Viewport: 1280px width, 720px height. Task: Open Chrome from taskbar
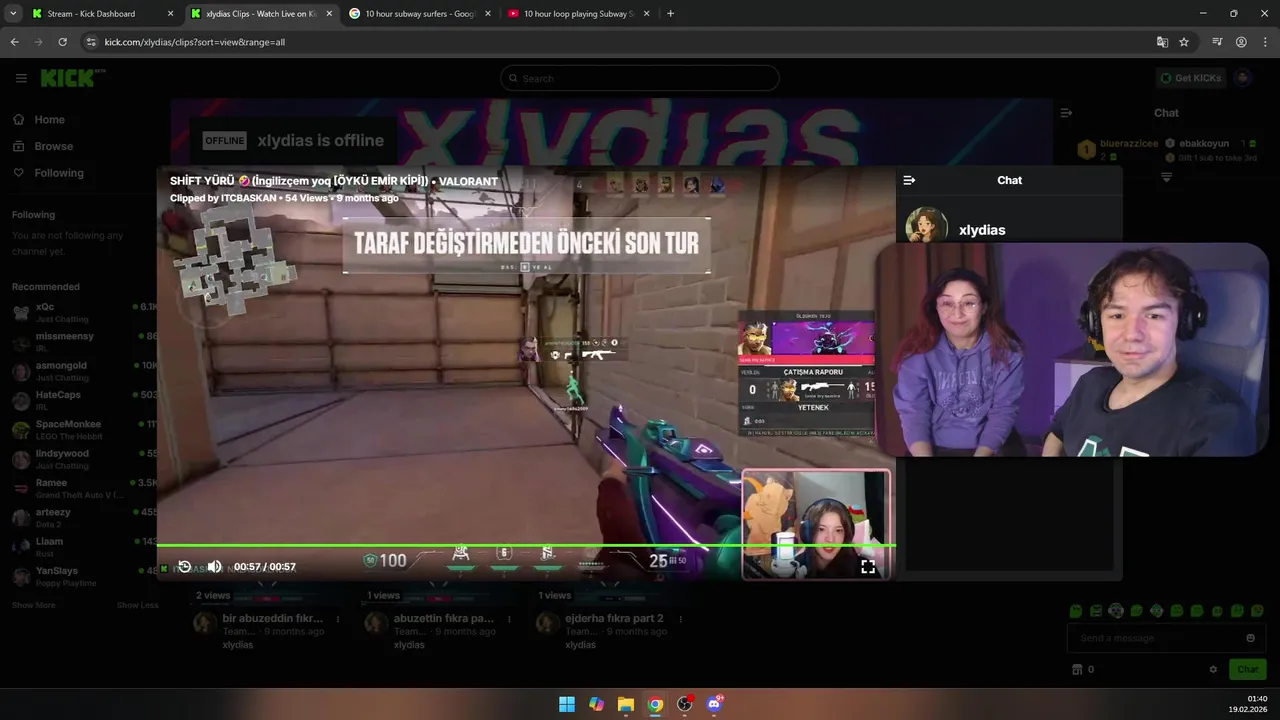(x=655, y=704)
